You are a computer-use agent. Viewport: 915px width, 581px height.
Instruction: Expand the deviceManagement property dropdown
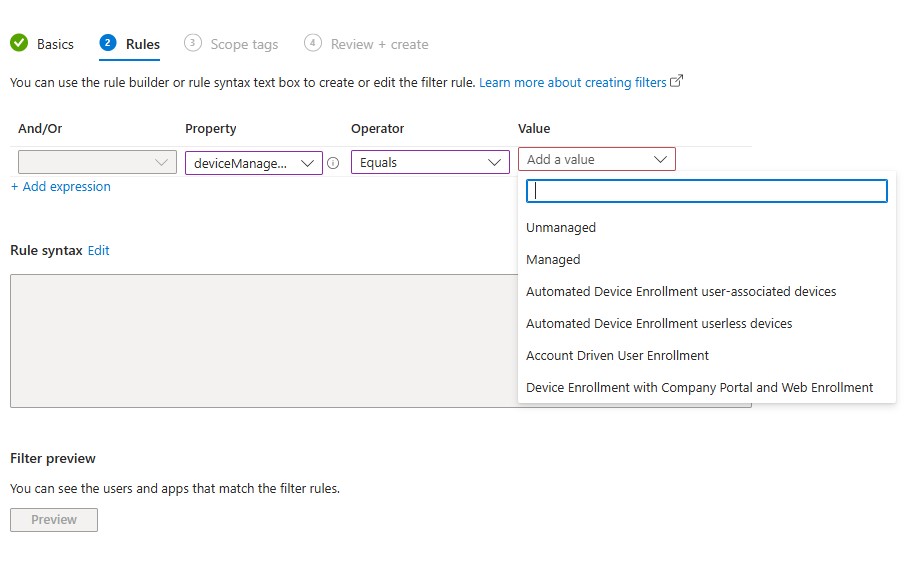click(253, 162)
